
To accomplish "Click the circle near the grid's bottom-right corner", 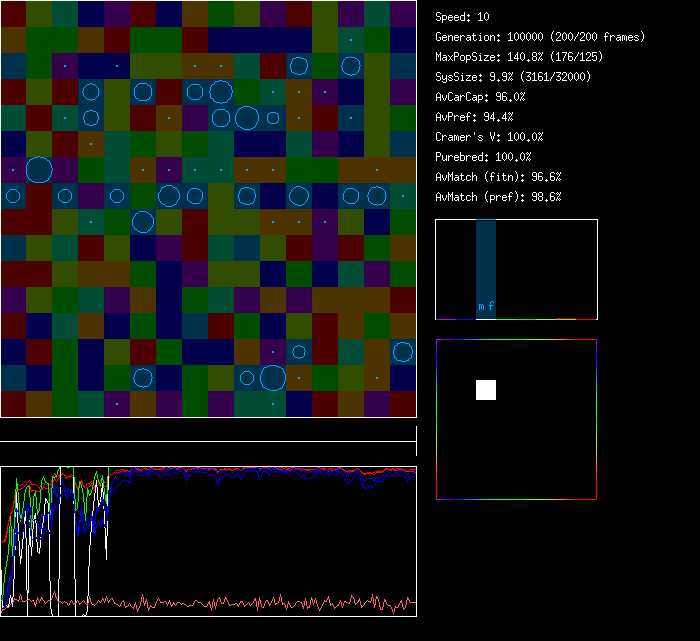I will (x=403, y=352).
